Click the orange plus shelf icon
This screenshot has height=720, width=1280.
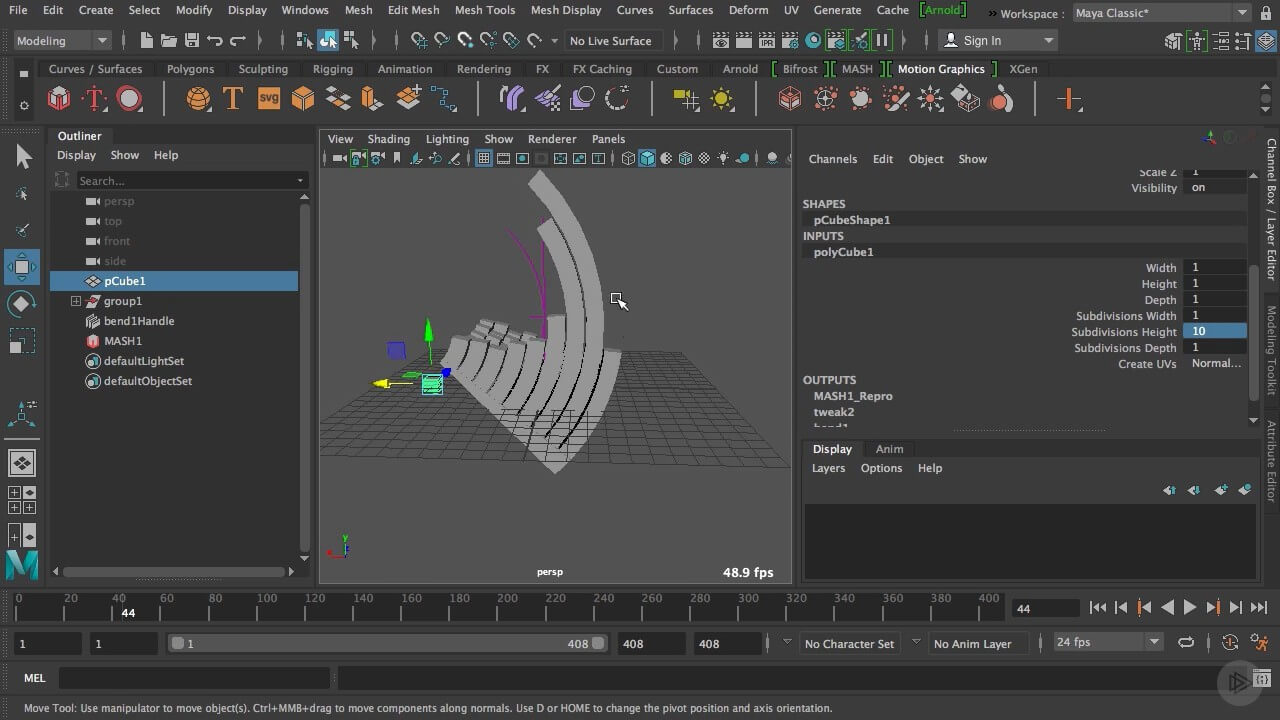tap(1069, 99)
